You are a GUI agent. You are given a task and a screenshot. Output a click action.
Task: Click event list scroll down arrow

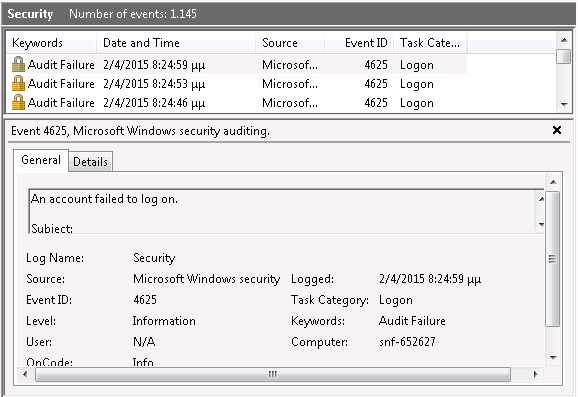[x=564, y=105]
